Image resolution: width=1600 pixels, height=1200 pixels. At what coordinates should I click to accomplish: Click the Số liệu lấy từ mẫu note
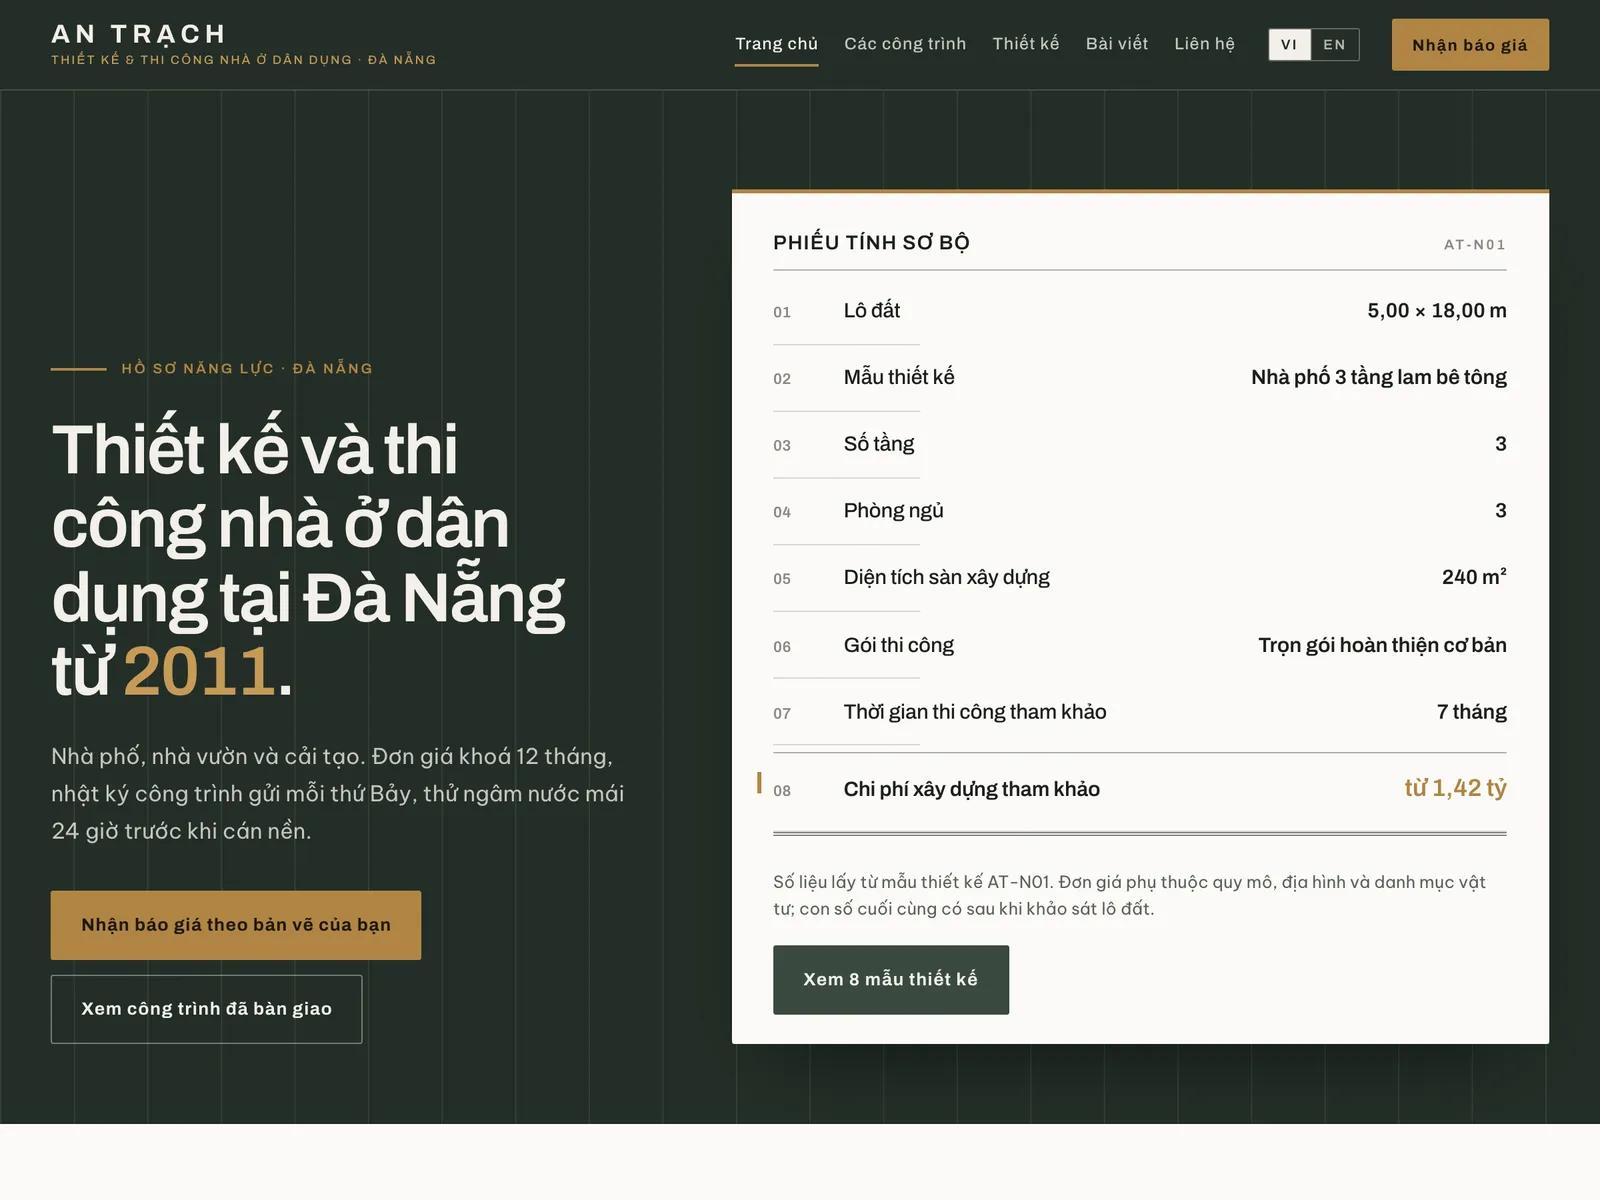[x=1129, y=895]
